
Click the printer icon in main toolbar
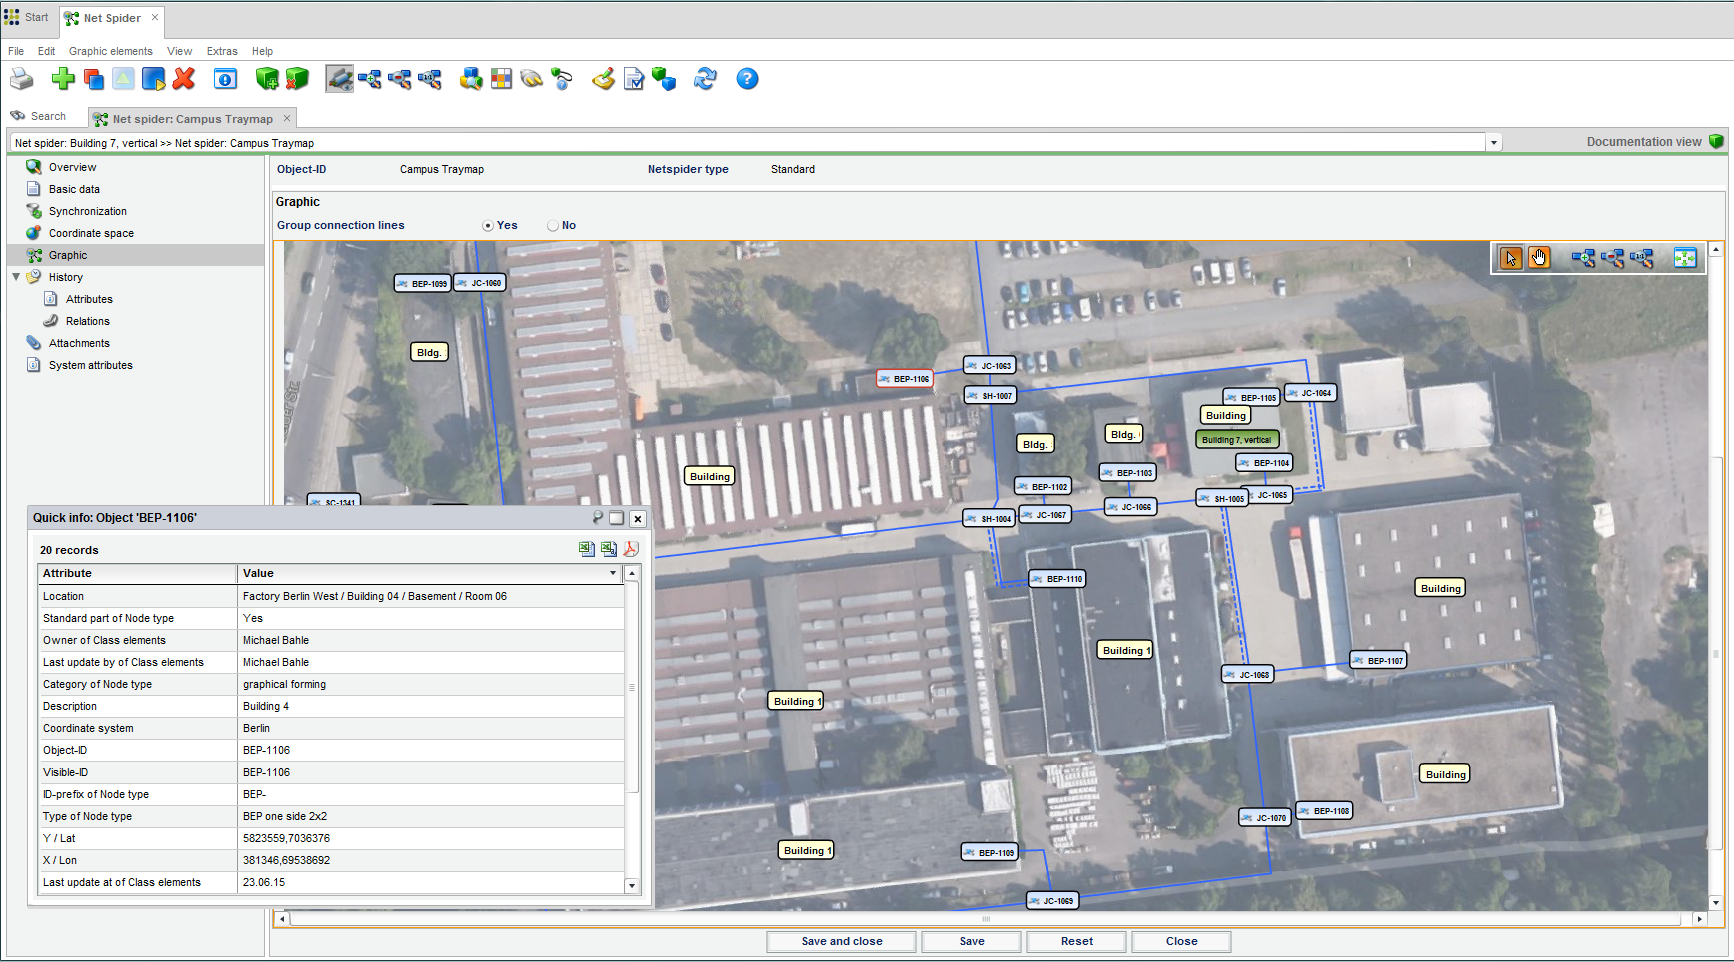tap(22, 79)
